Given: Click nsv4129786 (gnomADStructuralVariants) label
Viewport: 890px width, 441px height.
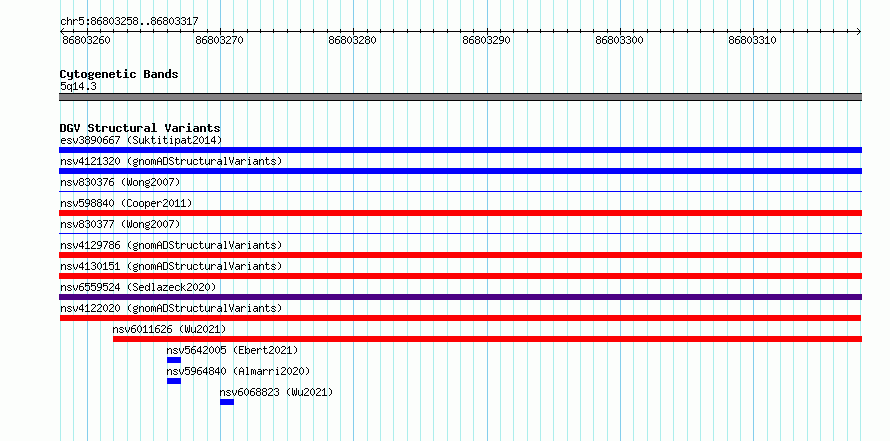Looking at the screenshot, I should (171, 245).
